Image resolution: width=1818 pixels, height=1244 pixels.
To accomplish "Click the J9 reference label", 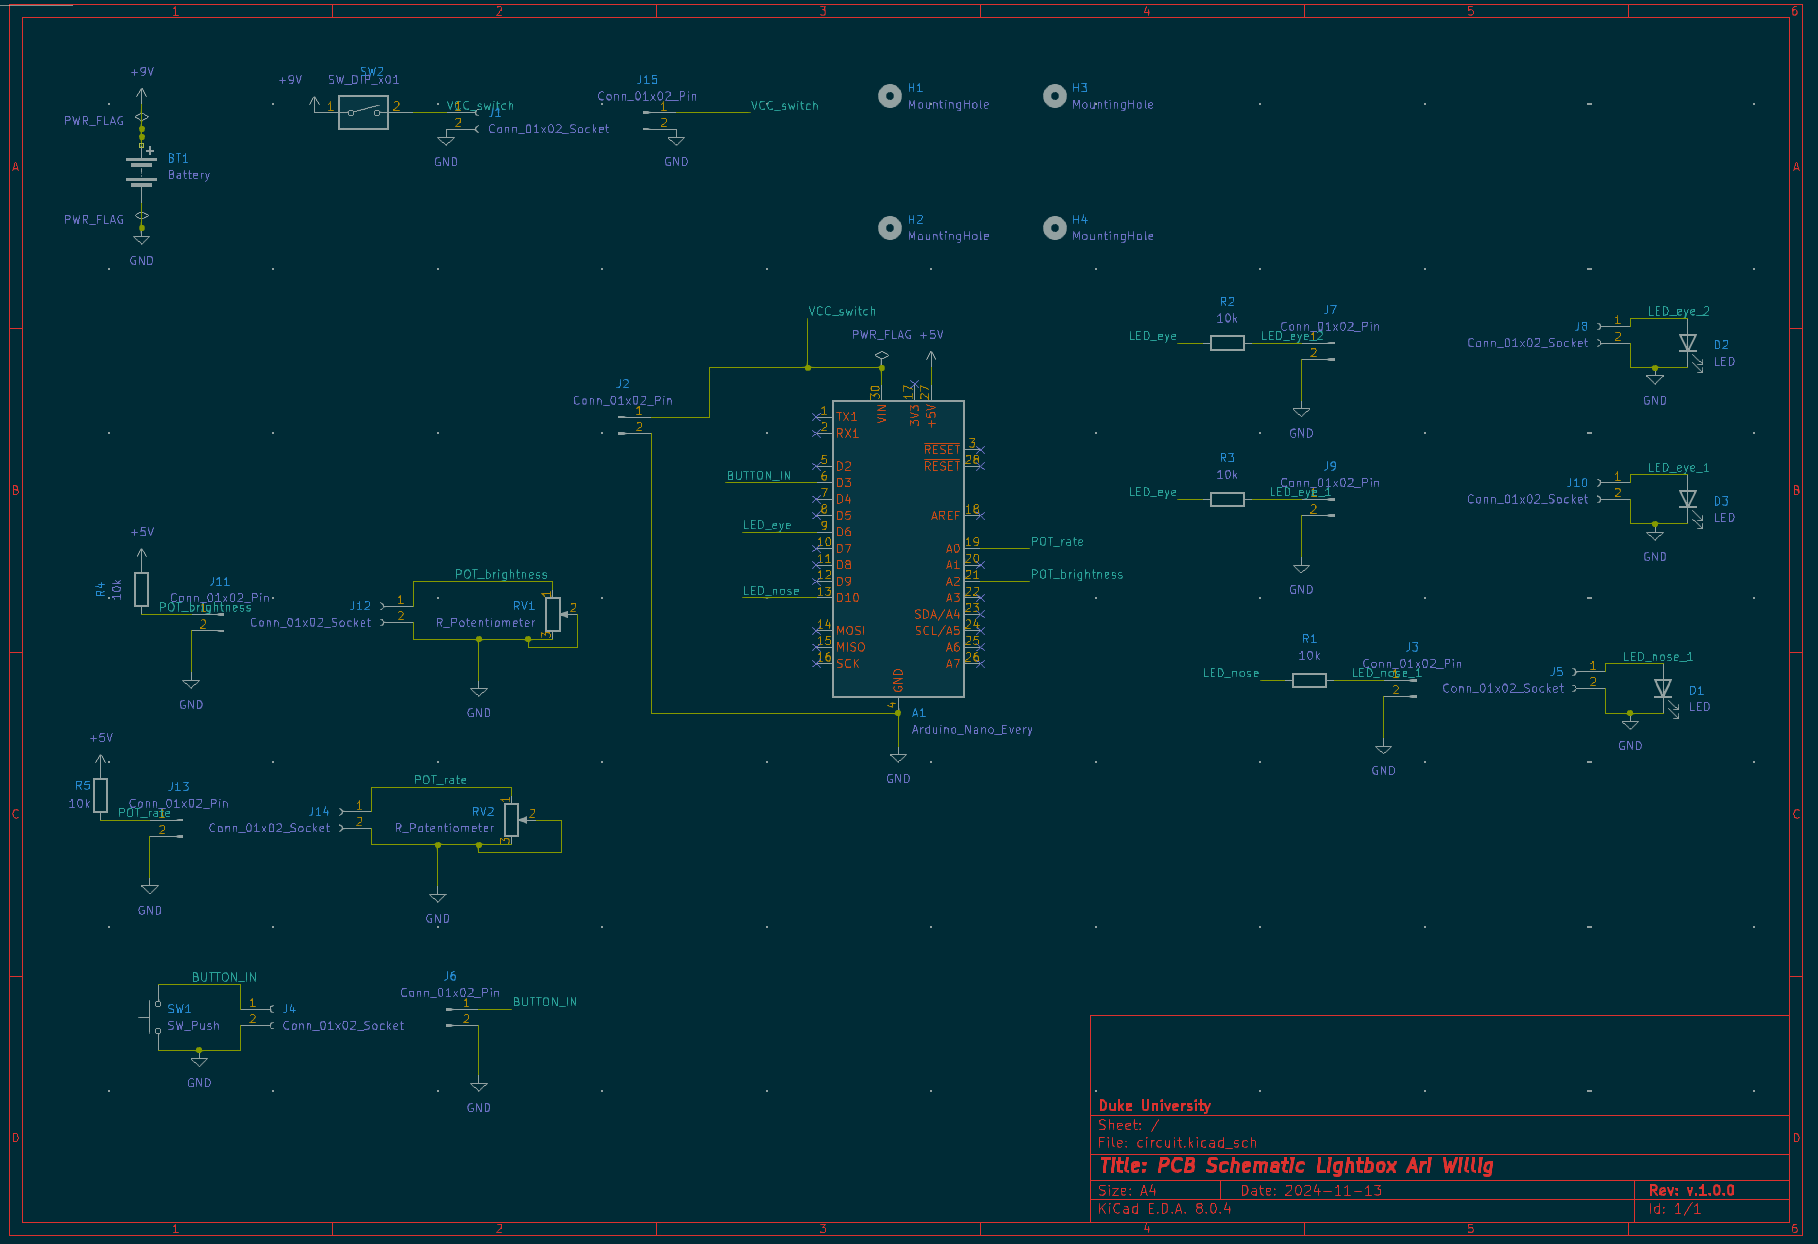I will pyautogui.click(x=1330, y=466).
